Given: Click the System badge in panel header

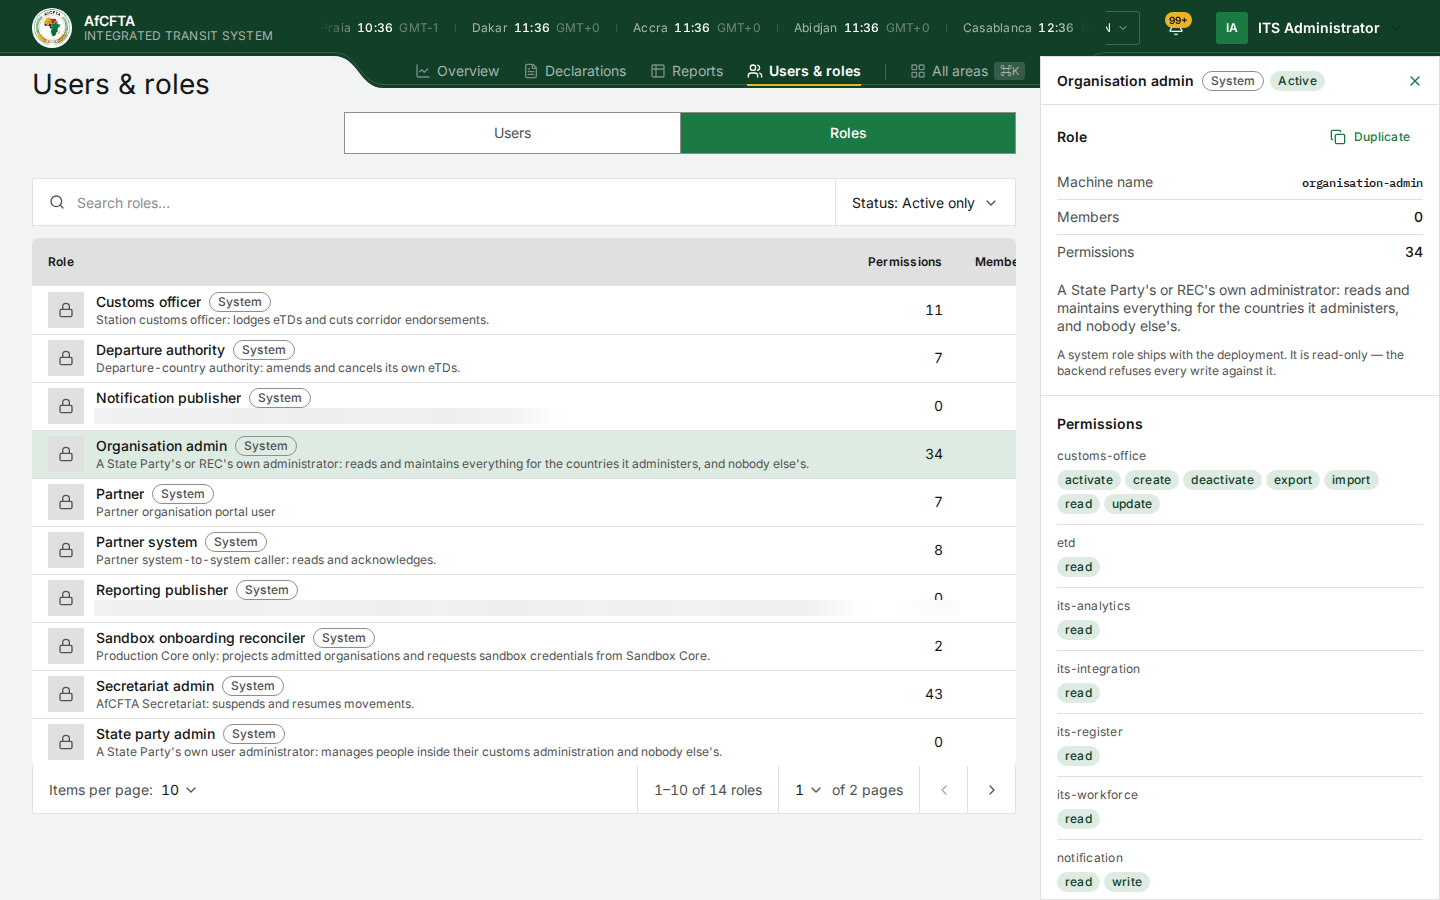Looking at the screenshot, I should click(x=1232, y=81).
